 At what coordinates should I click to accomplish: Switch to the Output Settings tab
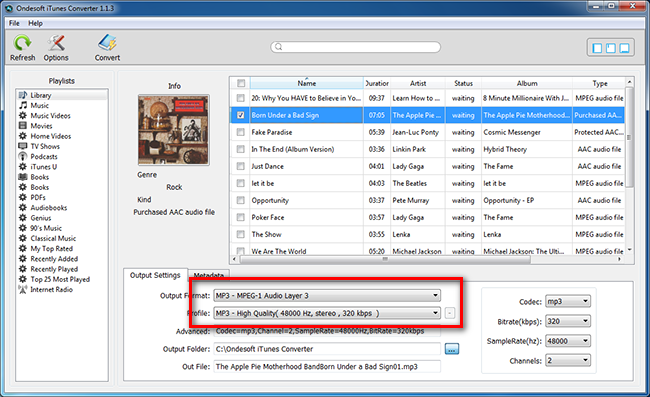tap(155, 275)
